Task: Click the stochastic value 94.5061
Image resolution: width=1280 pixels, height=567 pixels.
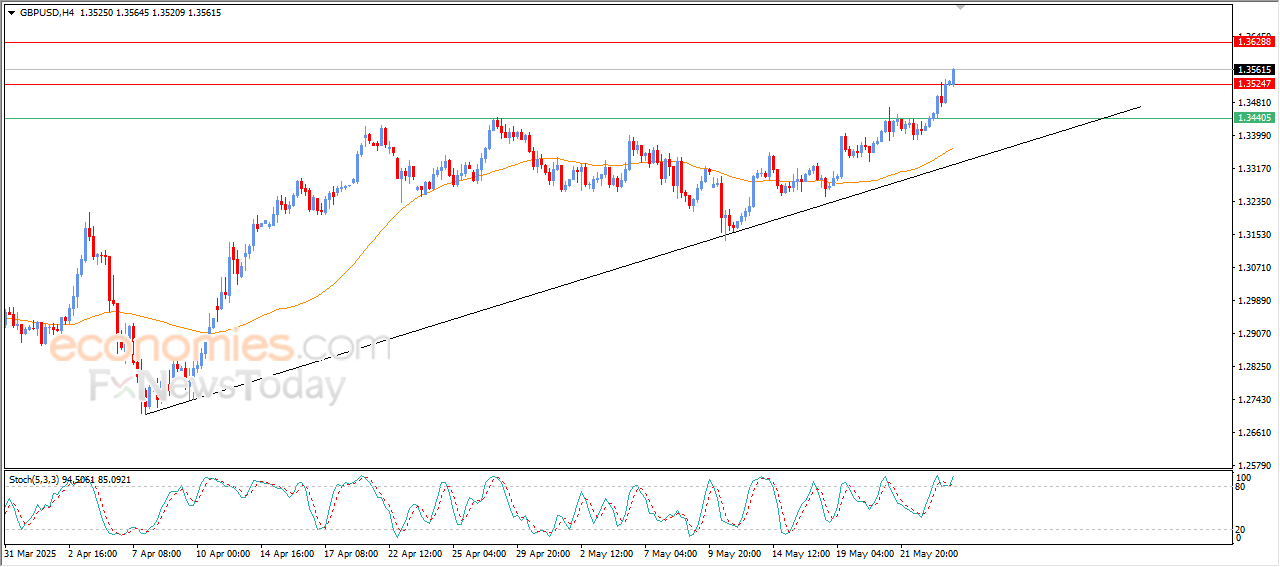Action: click(x=78, y=480)
